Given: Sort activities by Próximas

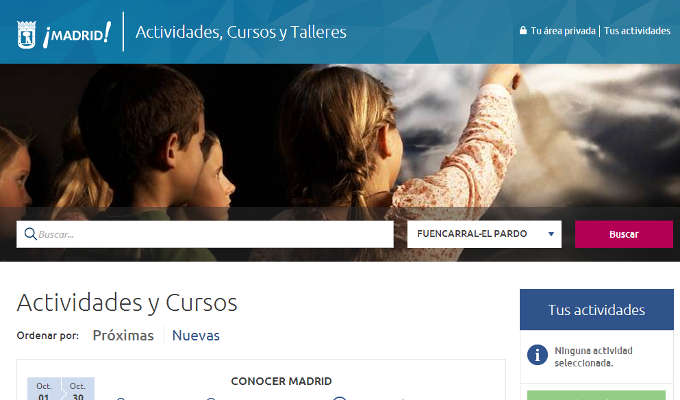Looking at the screenshot, I should pos(123,335).
